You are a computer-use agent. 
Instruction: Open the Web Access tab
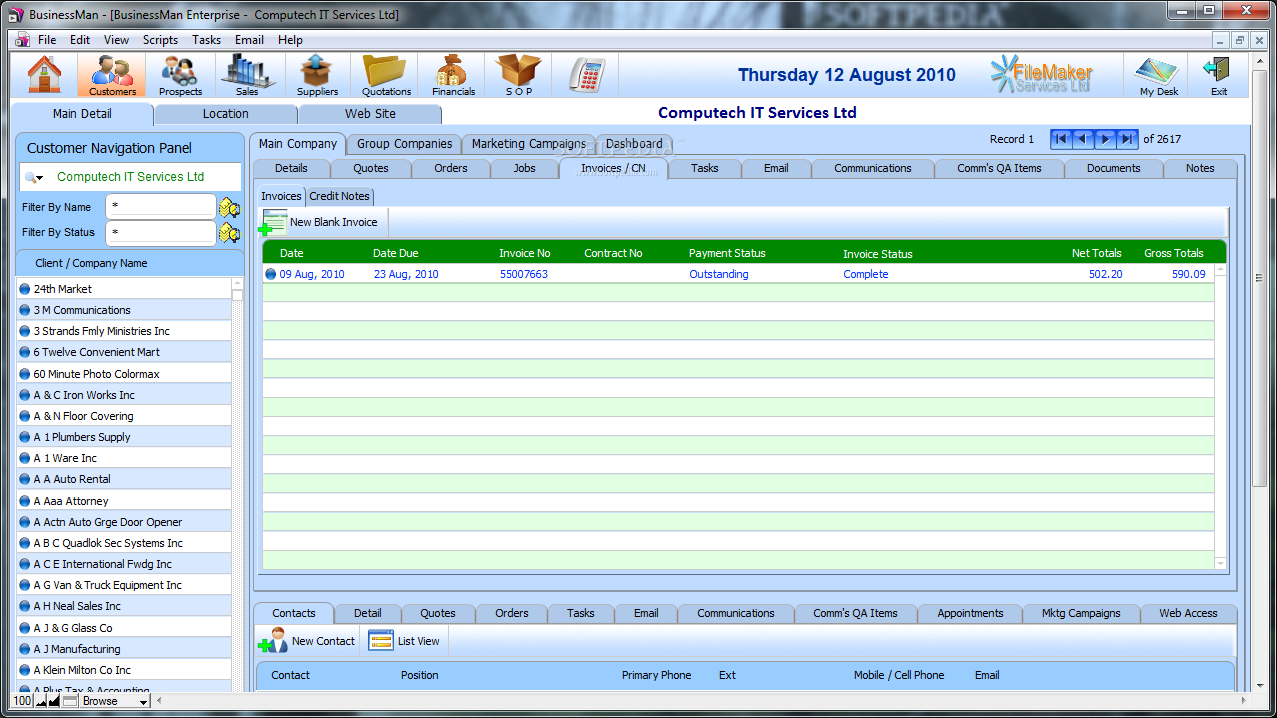pos(1188,613)
